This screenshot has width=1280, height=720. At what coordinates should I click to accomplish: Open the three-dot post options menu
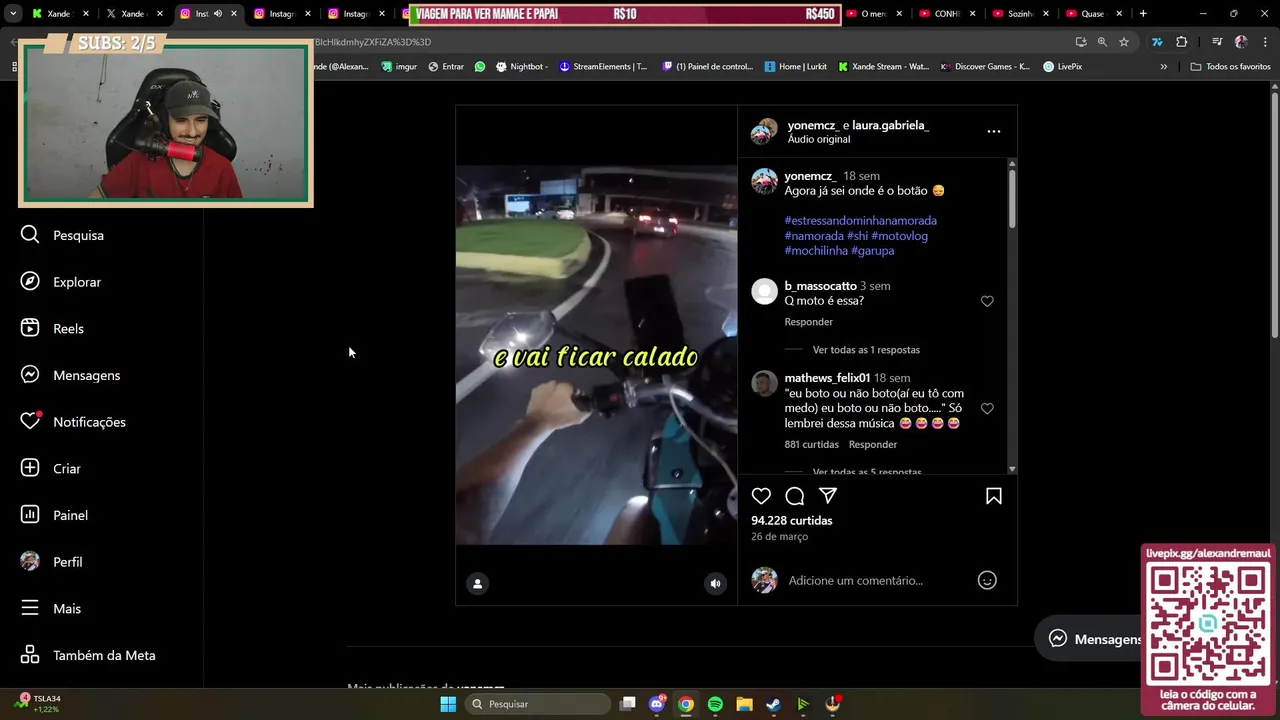click(993, 131)
